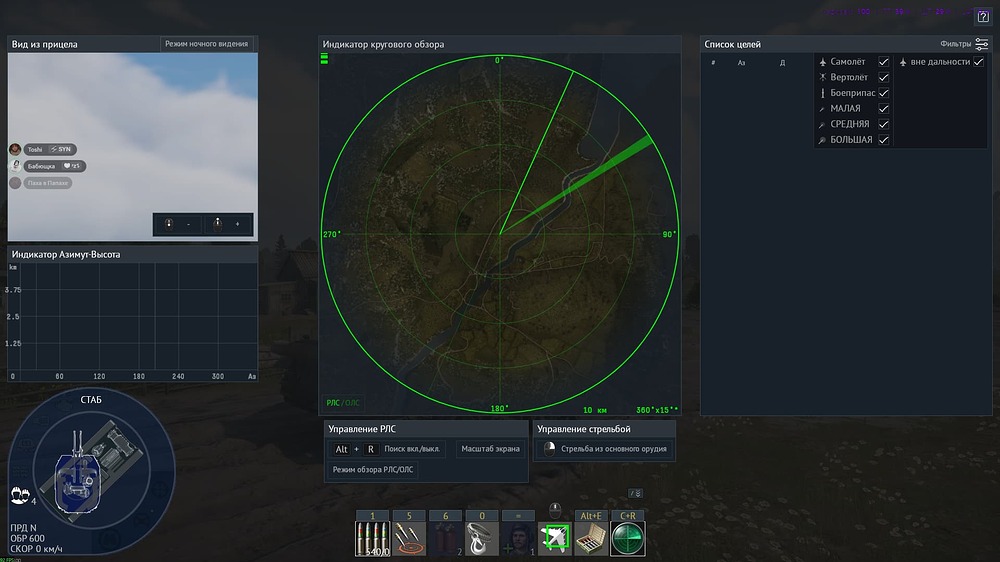Expand the action bar collapse chevron
The height and width of the screenshot is (562, 1000).
point(636,493)
